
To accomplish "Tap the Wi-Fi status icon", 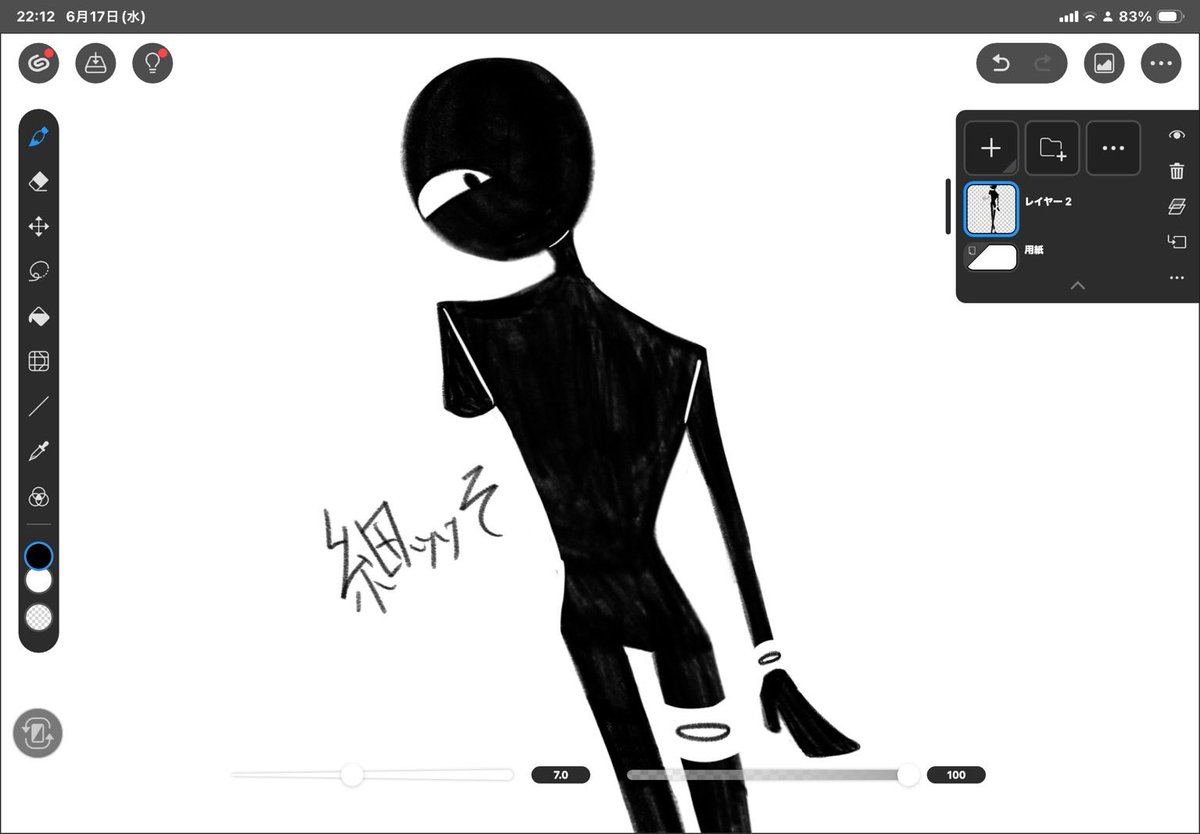I will [x=1090, y=17].
